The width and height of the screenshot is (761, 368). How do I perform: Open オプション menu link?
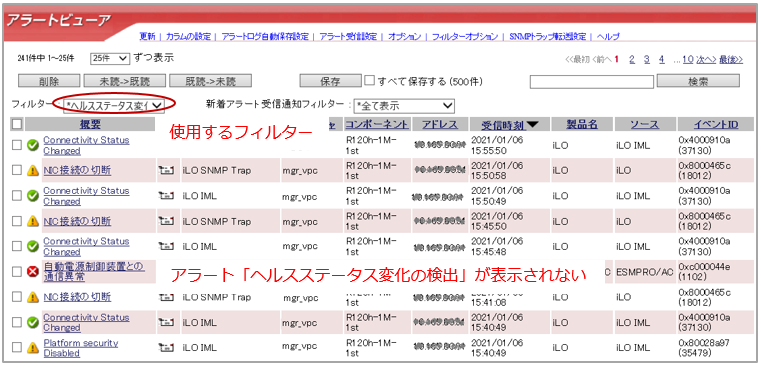click(404, 36)
